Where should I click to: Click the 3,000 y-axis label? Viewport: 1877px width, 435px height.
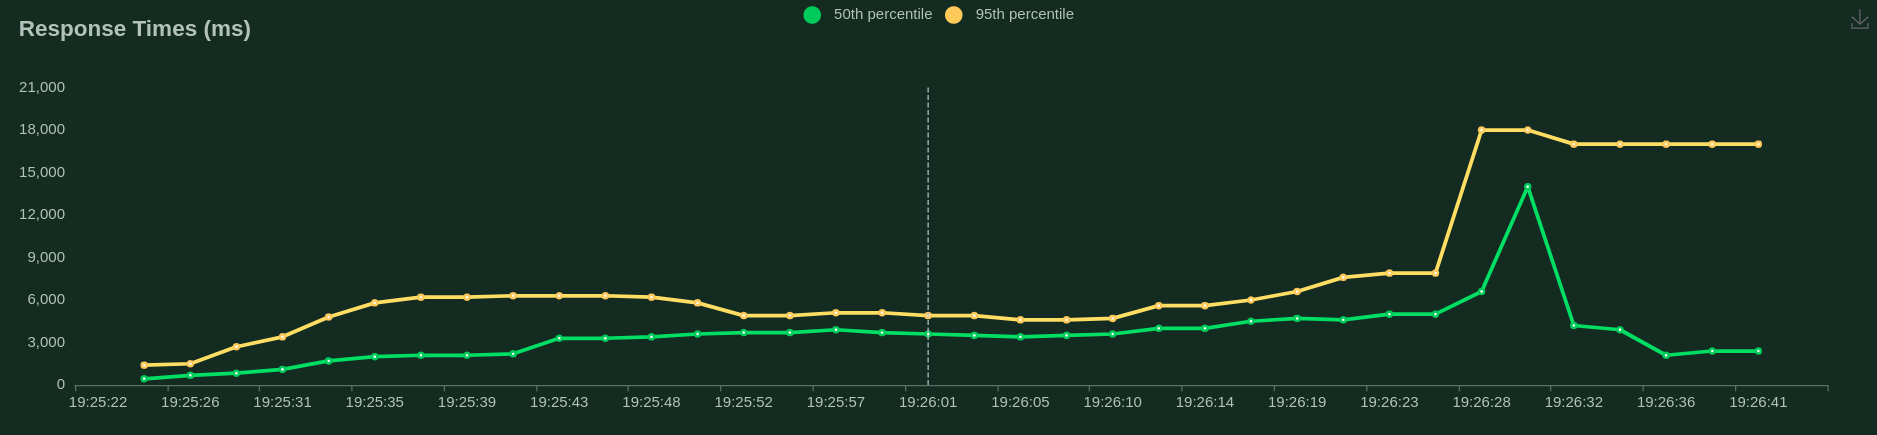click(46, 342)
